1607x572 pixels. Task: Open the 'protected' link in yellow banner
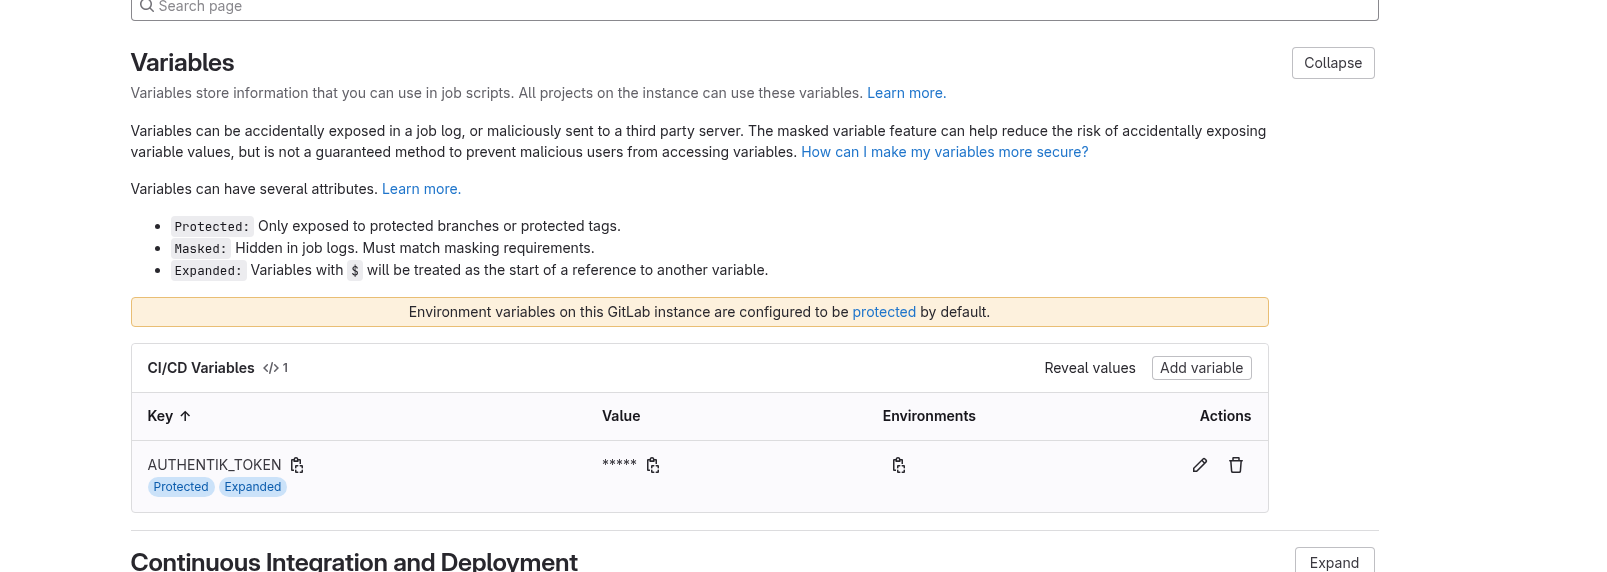[x=884, y=312]
